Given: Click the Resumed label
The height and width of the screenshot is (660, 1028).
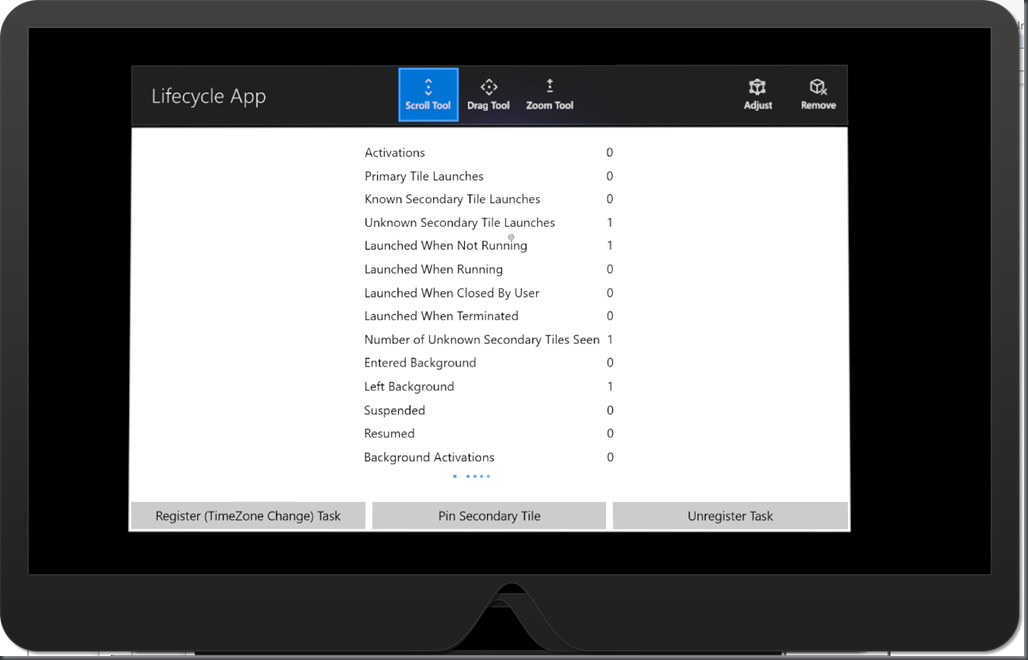Looking at the screenshot, I should click(x=389, y=434).
